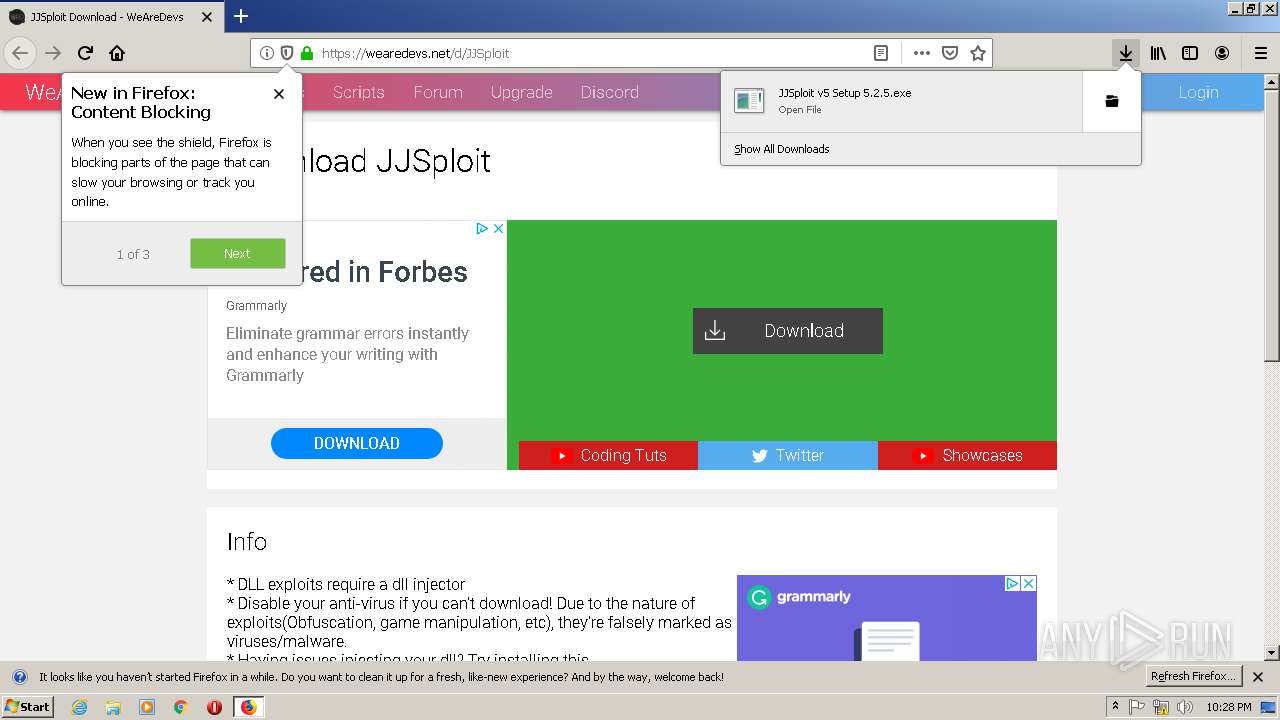Open JJSploit v5 Setup 5.2.5.exe download
1280x720 pixels.
(901, 101)
